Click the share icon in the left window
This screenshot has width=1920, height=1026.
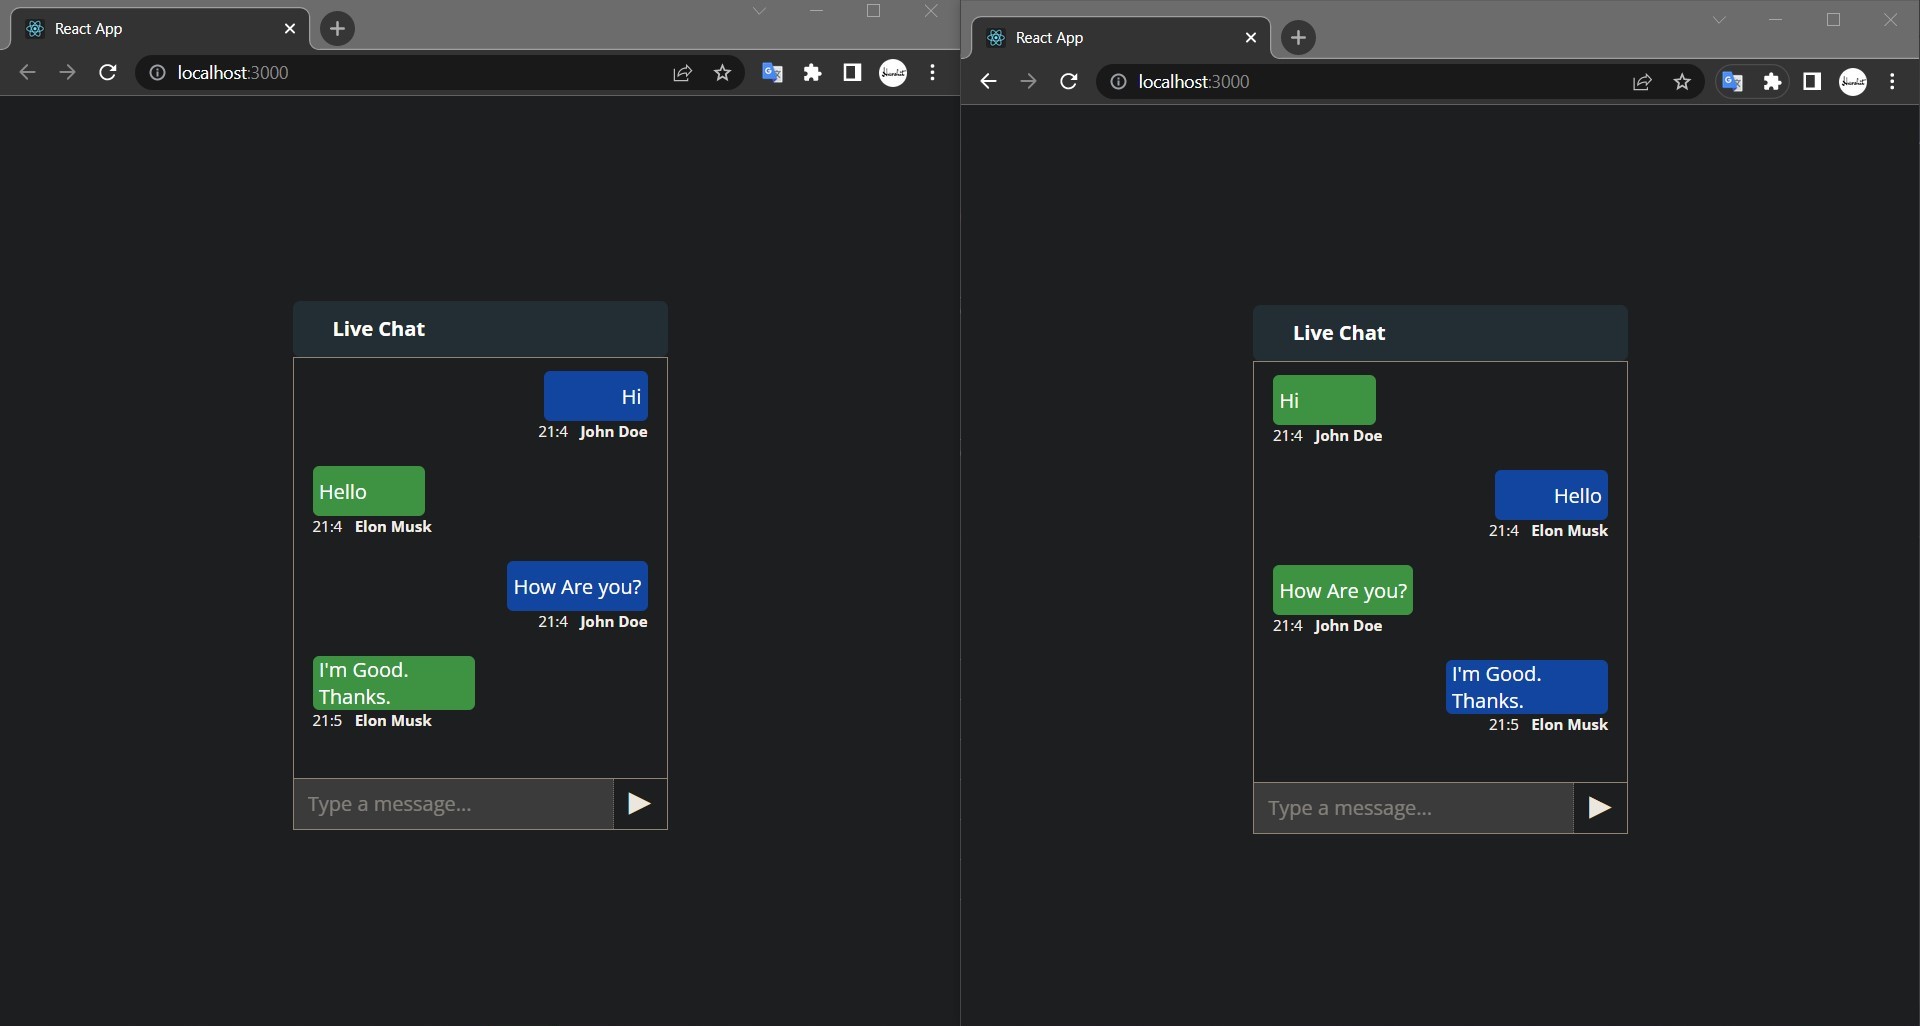(681, 72)
